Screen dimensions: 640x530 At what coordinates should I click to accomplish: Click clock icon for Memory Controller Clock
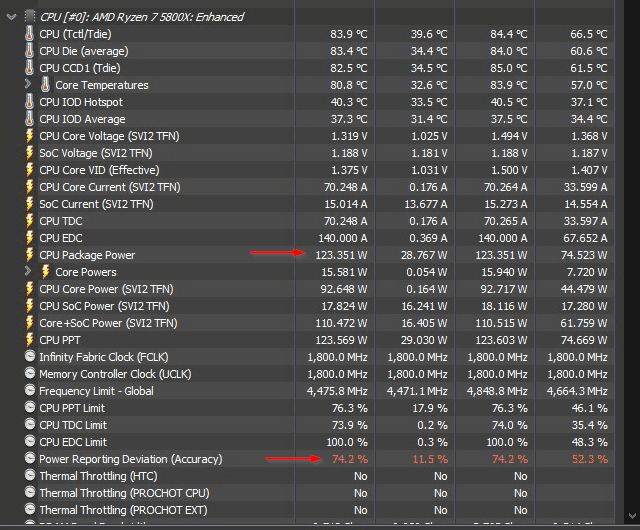coord(30,373)
